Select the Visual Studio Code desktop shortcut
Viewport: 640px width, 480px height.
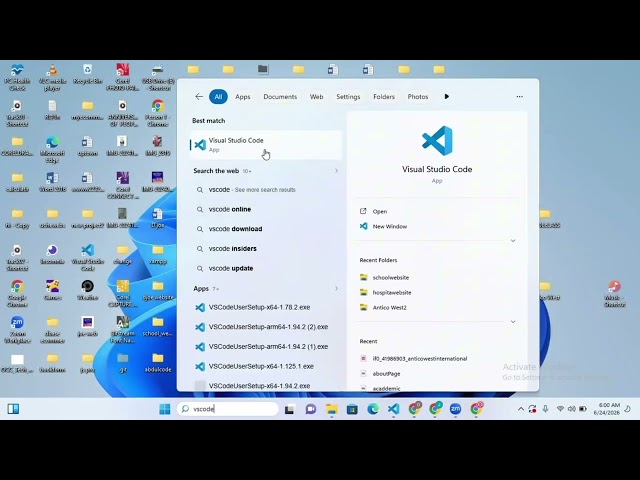click(x=87, y=257)
